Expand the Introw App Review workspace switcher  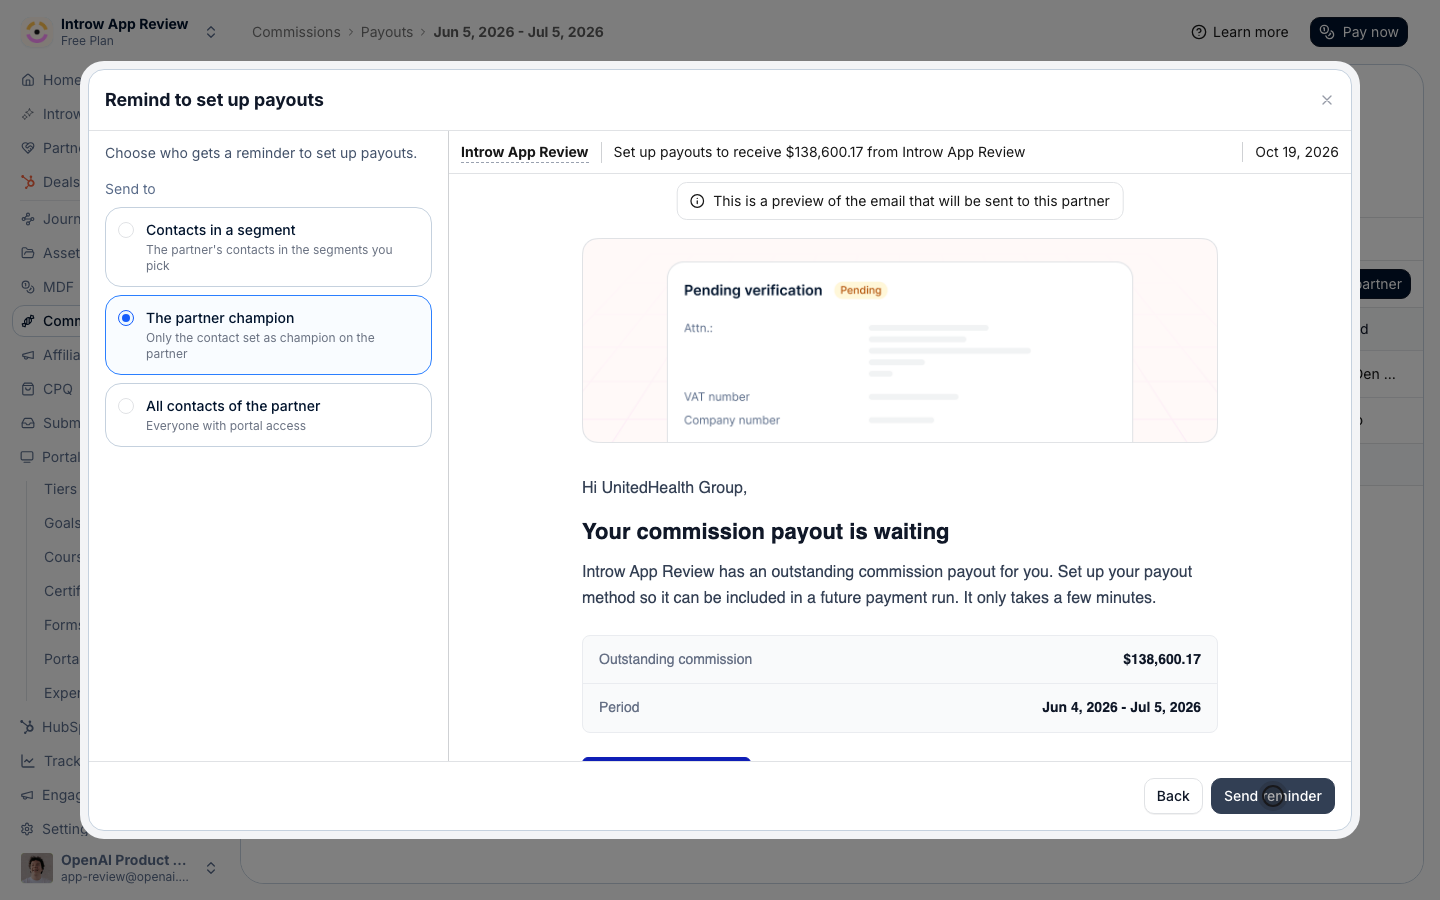point(211,32)
